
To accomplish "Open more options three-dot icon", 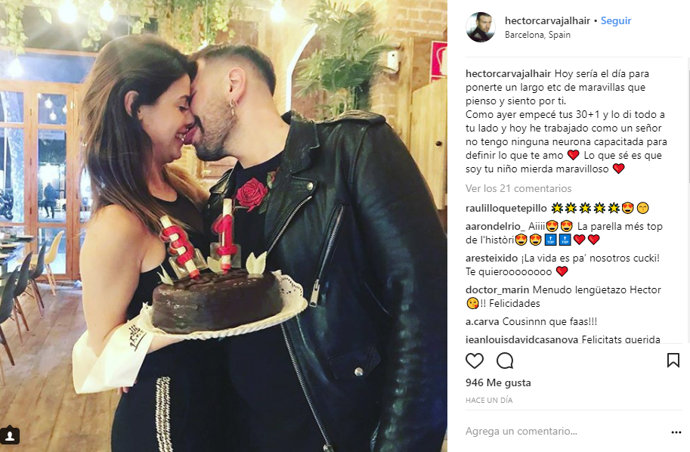I will pyautogui.click(x=676, y=432).
